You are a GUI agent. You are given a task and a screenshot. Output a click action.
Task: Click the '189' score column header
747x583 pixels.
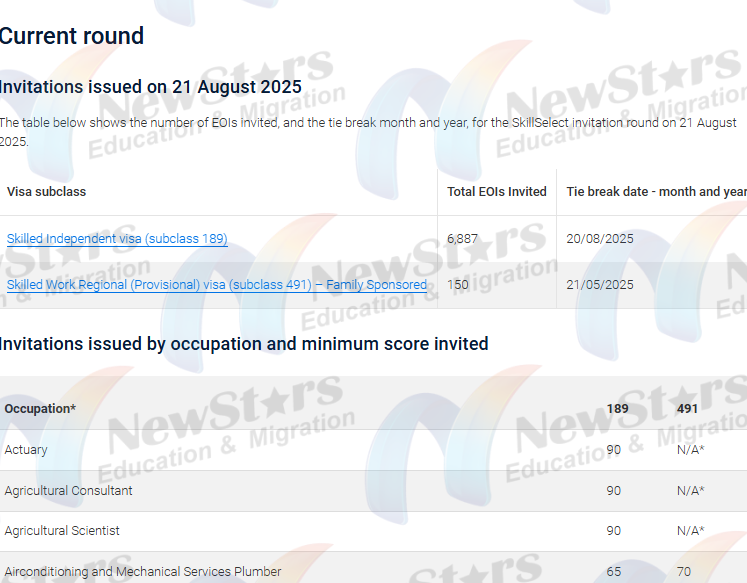click(x=617, y=409)
